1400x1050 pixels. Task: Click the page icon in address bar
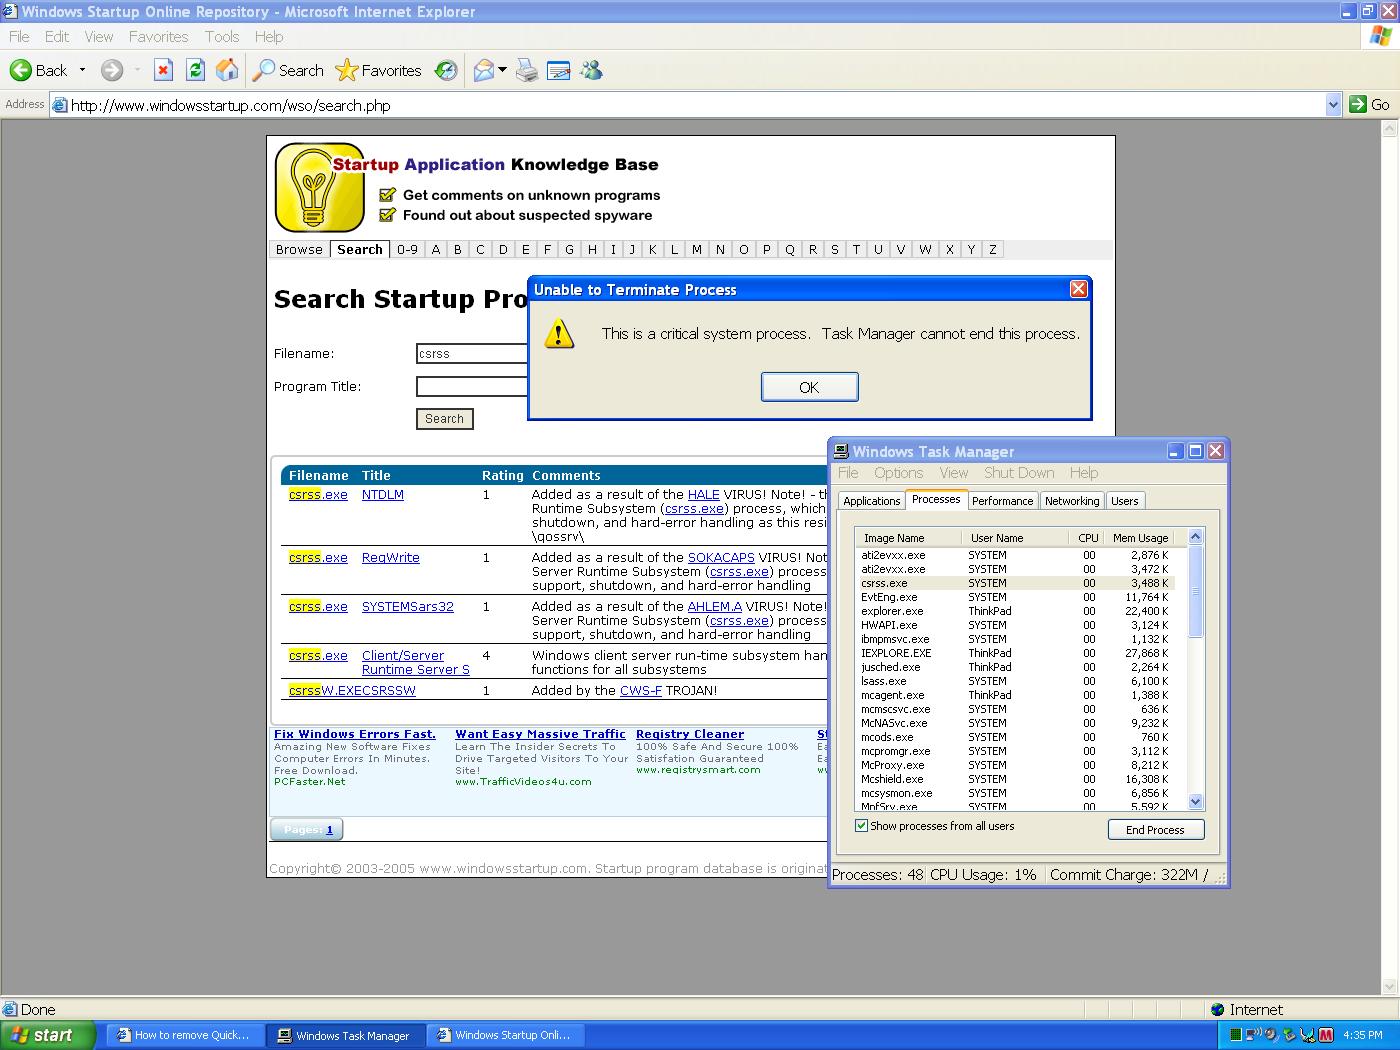click(60, 105)
